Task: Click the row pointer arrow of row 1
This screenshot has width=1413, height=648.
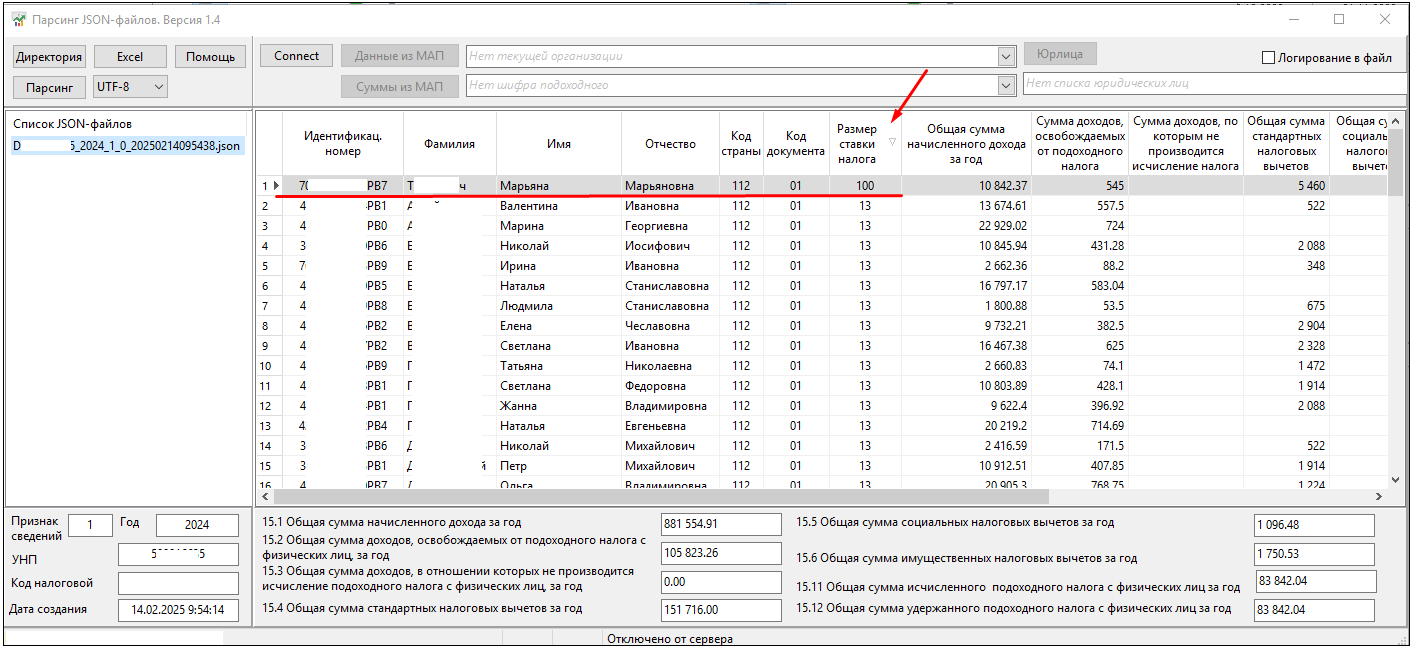Action: point(276,186)
